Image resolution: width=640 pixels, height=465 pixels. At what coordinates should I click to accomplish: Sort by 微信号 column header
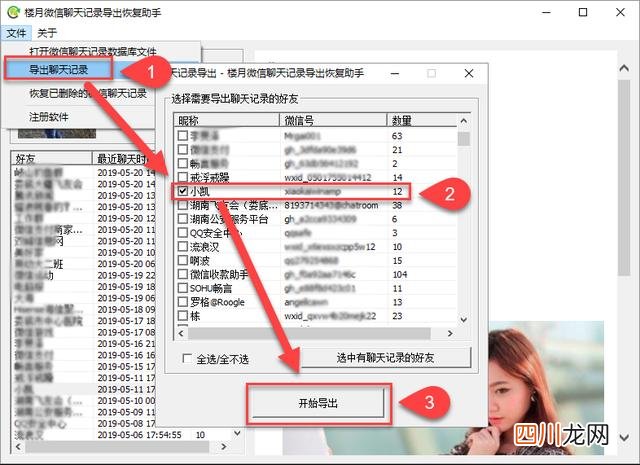[333, 120]
